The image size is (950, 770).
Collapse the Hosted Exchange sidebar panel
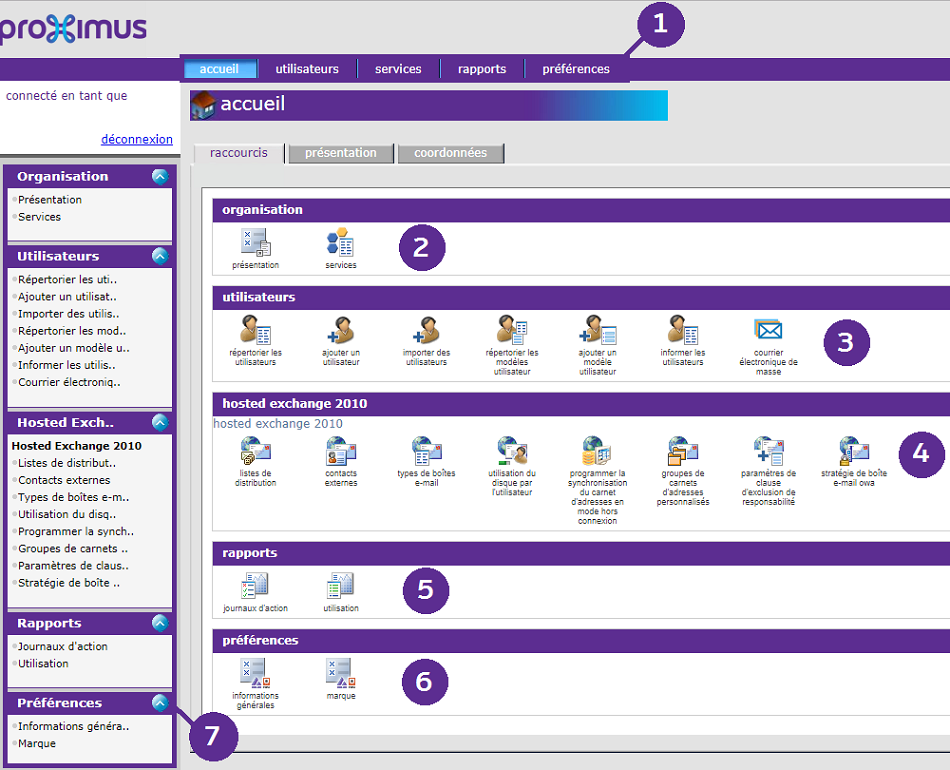[x=160, y=422]
